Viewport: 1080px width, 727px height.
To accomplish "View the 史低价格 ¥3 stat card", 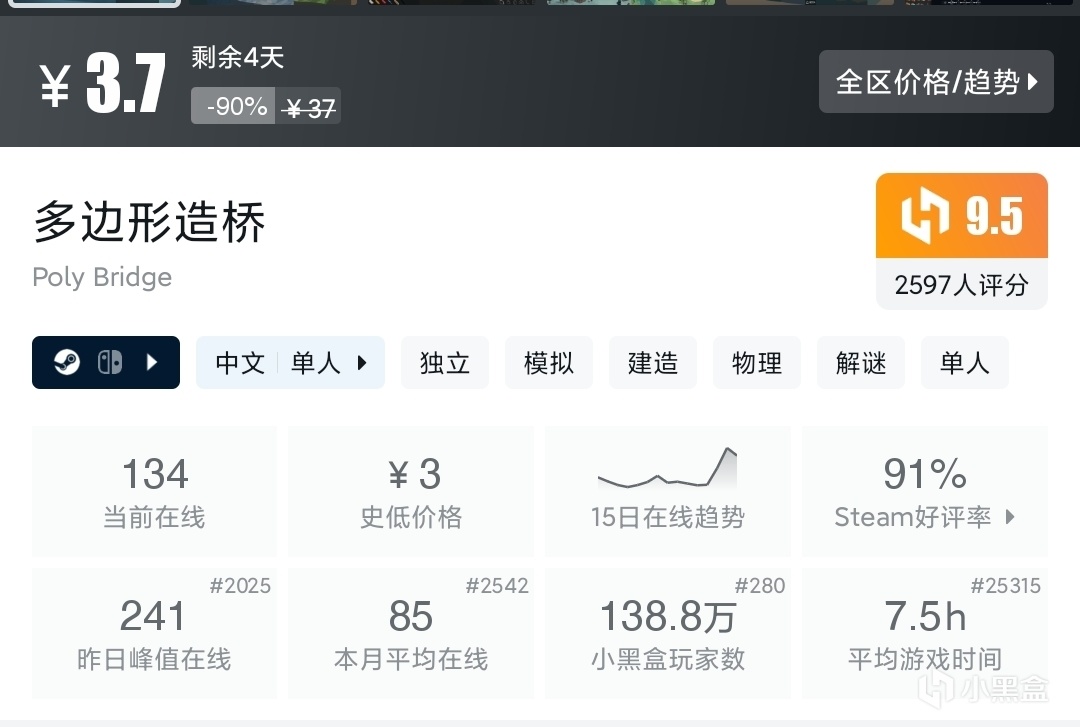I will pyautogui.click(x=411, y=491).
